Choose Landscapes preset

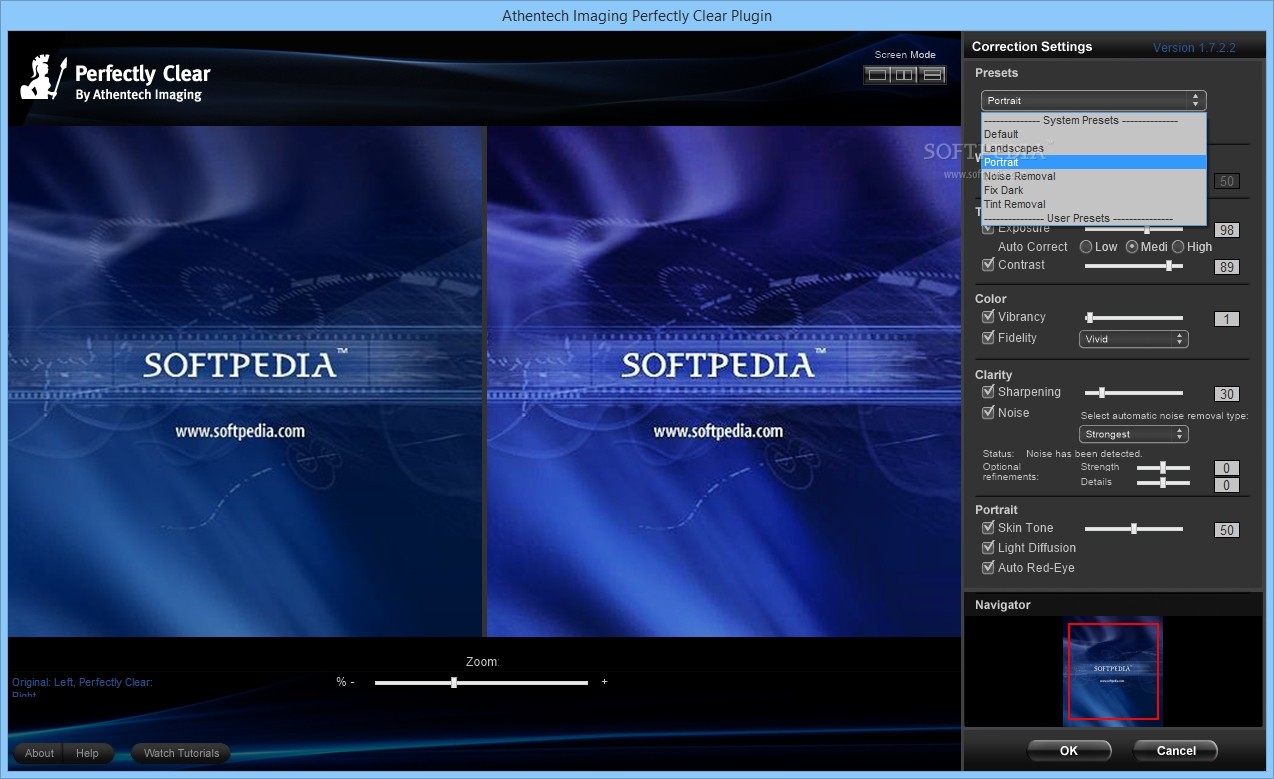pos(1094,148)
